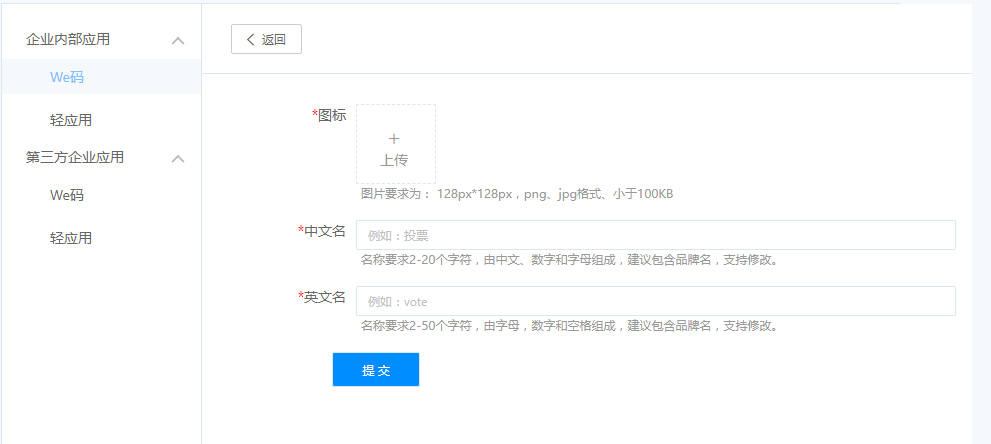Focus the 英文名 input field

click(x=655, y=301)
